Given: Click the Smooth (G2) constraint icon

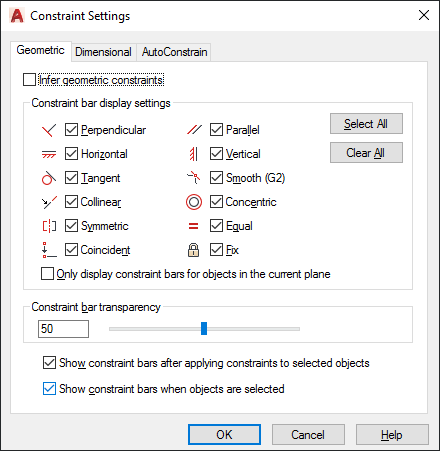Looking at the screenshot, I should click(194, 178).
